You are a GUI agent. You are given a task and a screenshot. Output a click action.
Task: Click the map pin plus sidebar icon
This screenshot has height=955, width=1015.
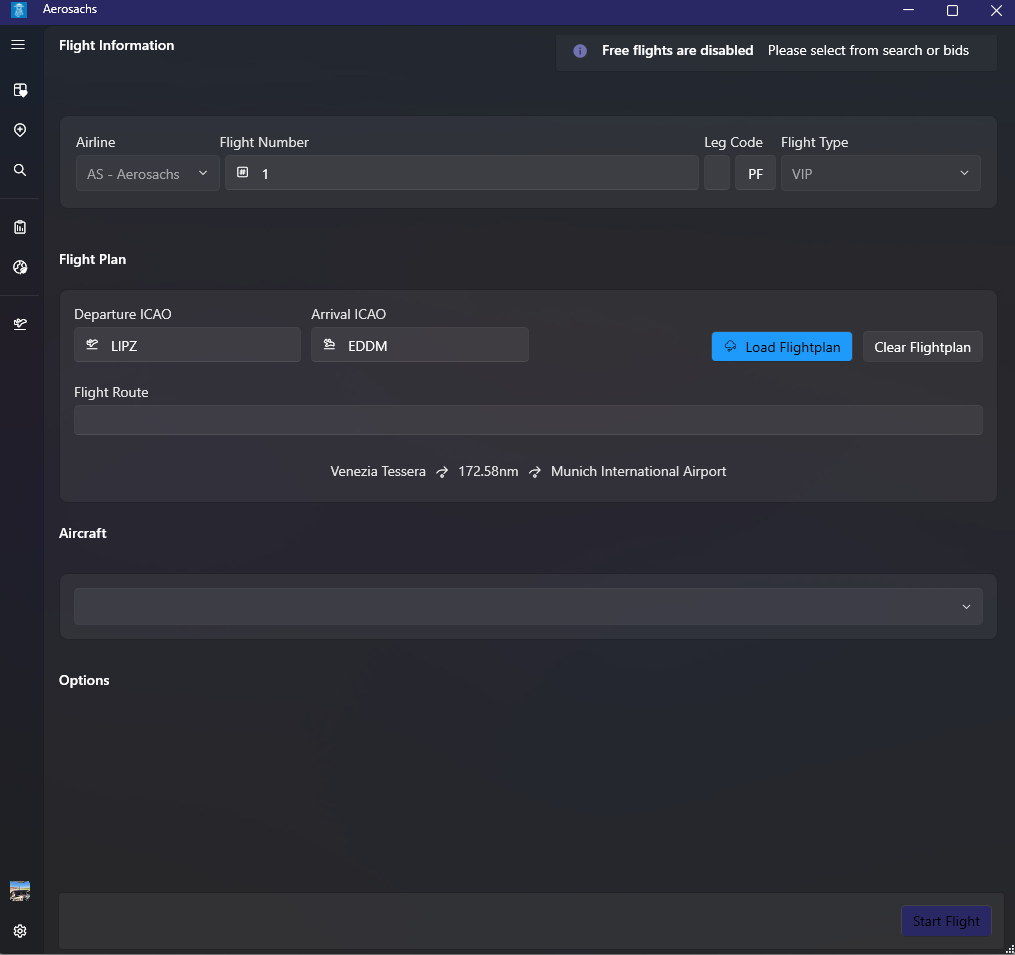coord(19,130)
